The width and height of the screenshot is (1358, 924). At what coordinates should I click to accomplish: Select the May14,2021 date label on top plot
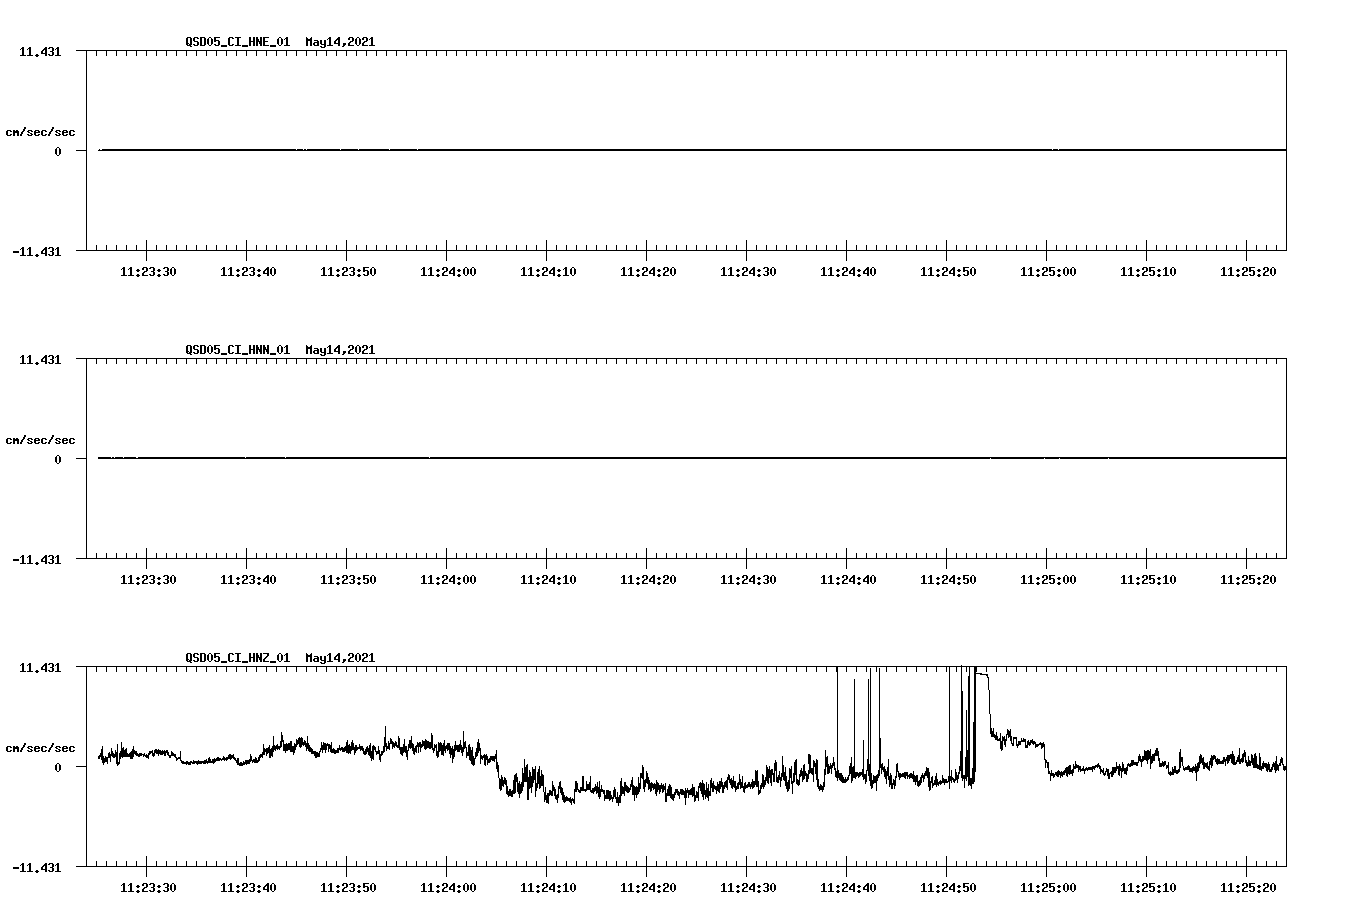point(339,43)
